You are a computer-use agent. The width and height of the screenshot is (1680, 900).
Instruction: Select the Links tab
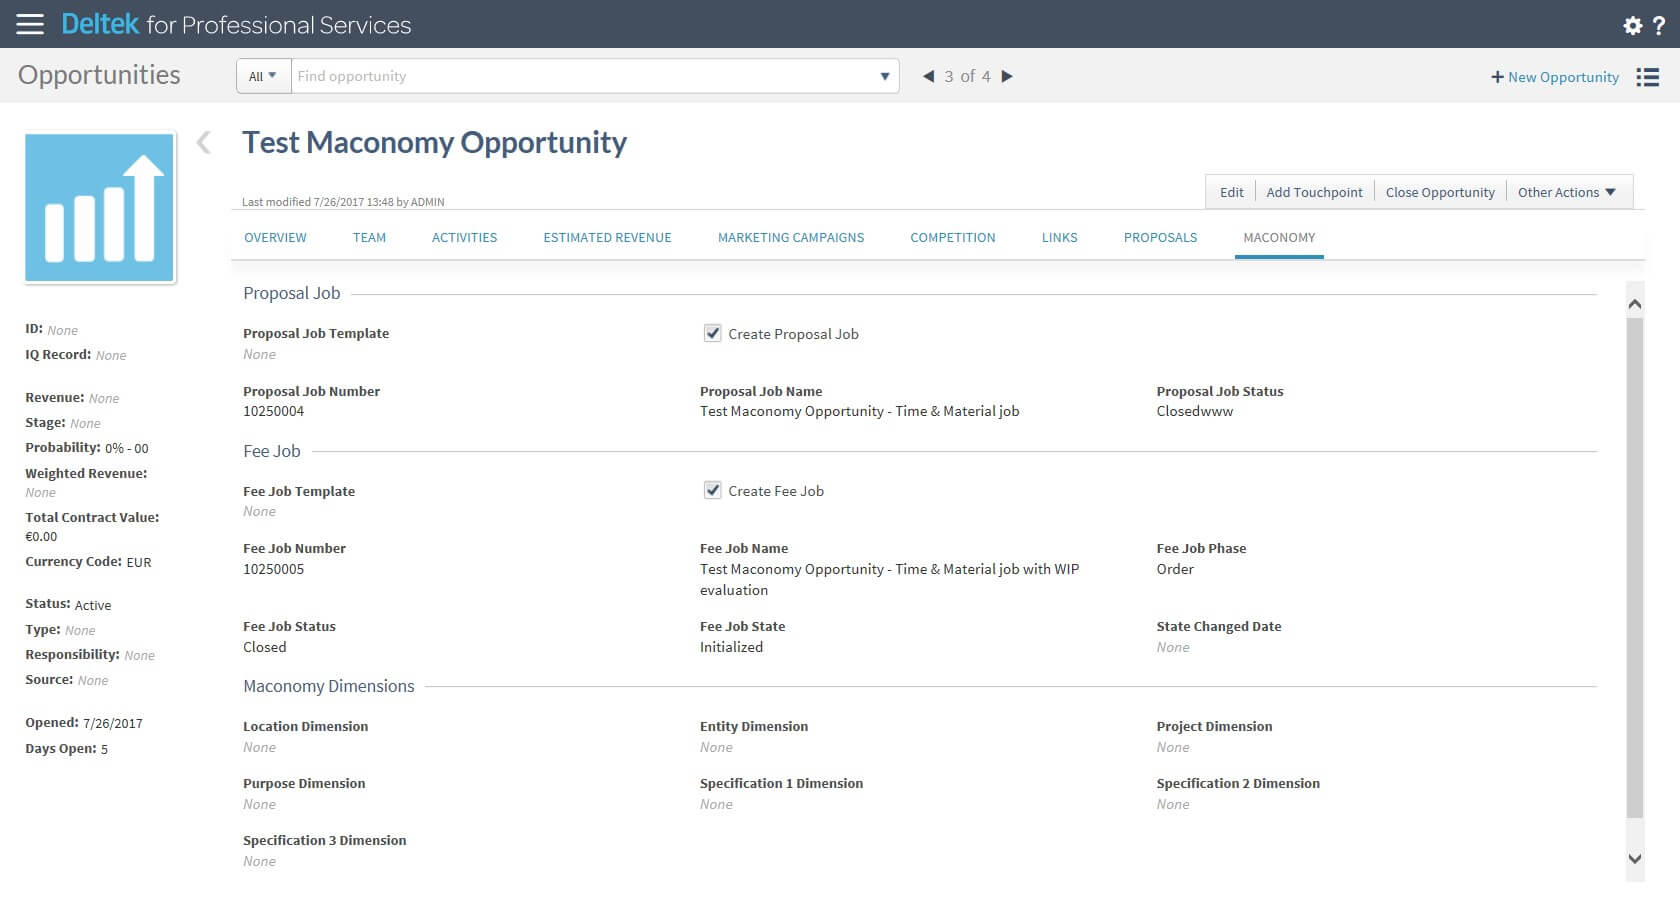1059,237
